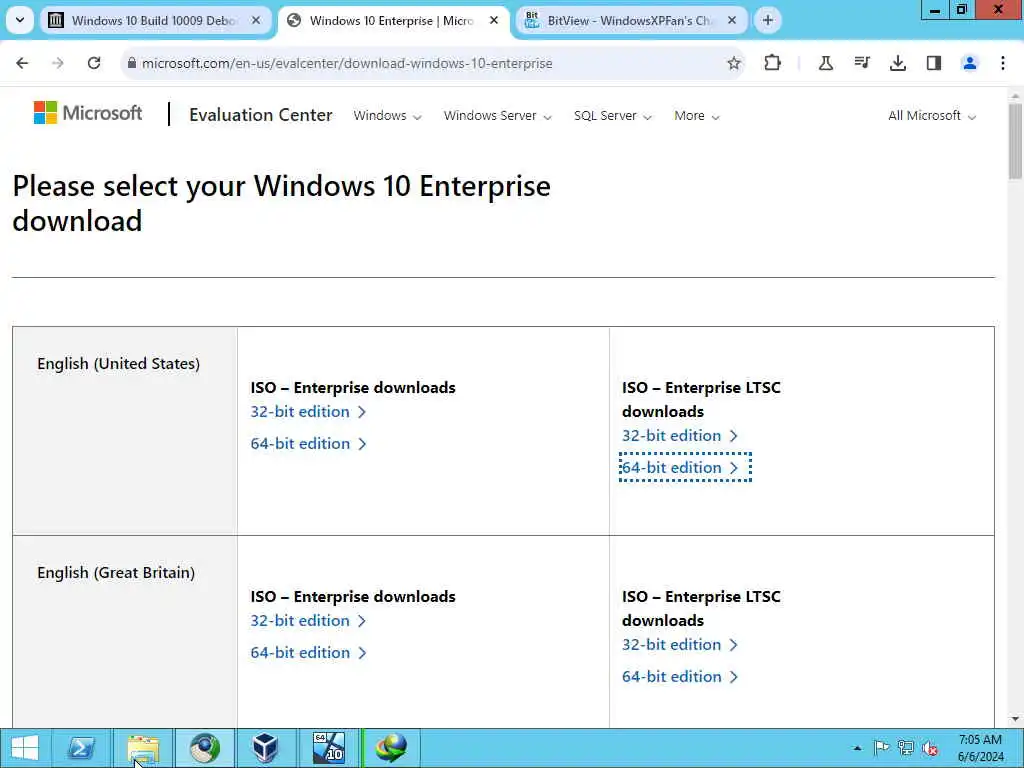Open Chrome three-dot menu
1024x768 pixels.
pos(1003,63)
